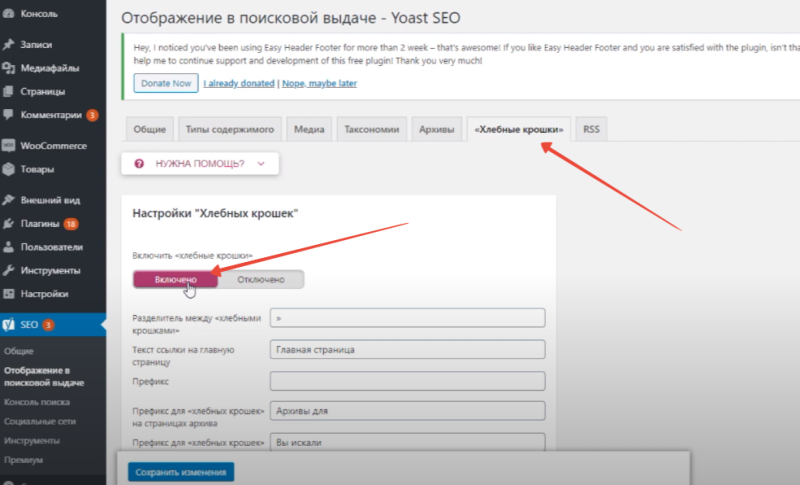This screenshot has height=485, width=800.
Task: Open the Пользователи menu item
Action: click(53, 247)
